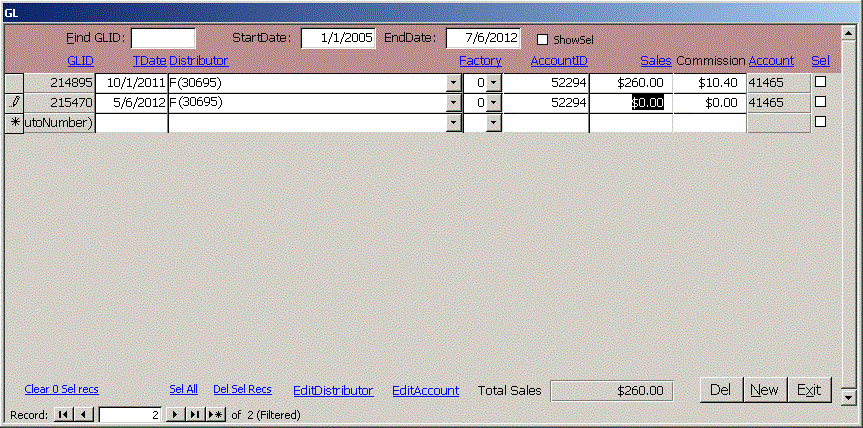Go to next record navigation button

[x=175, y=415]
